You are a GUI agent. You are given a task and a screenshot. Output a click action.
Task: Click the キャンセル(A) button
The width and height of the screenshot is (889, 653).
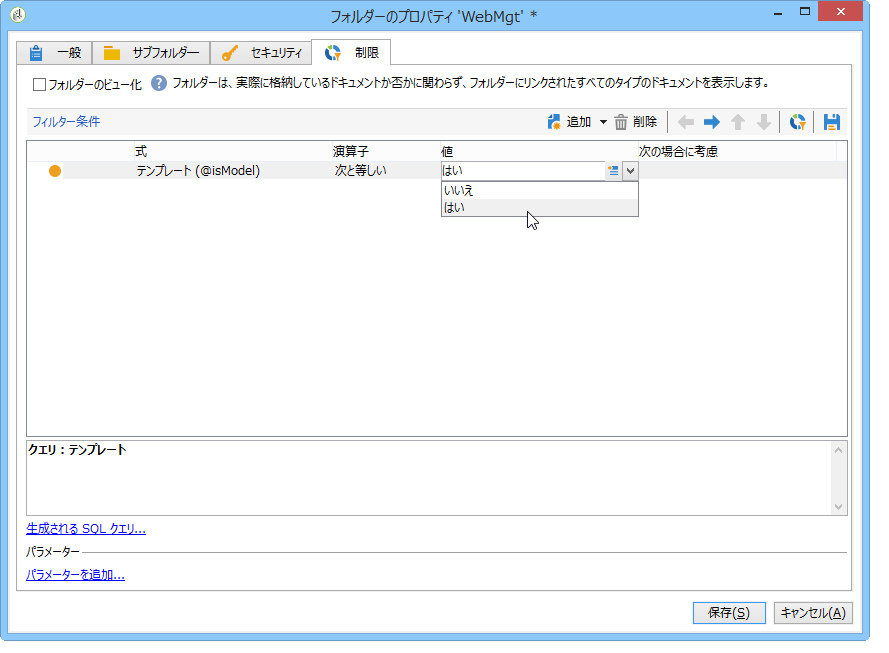coord(813,613)
